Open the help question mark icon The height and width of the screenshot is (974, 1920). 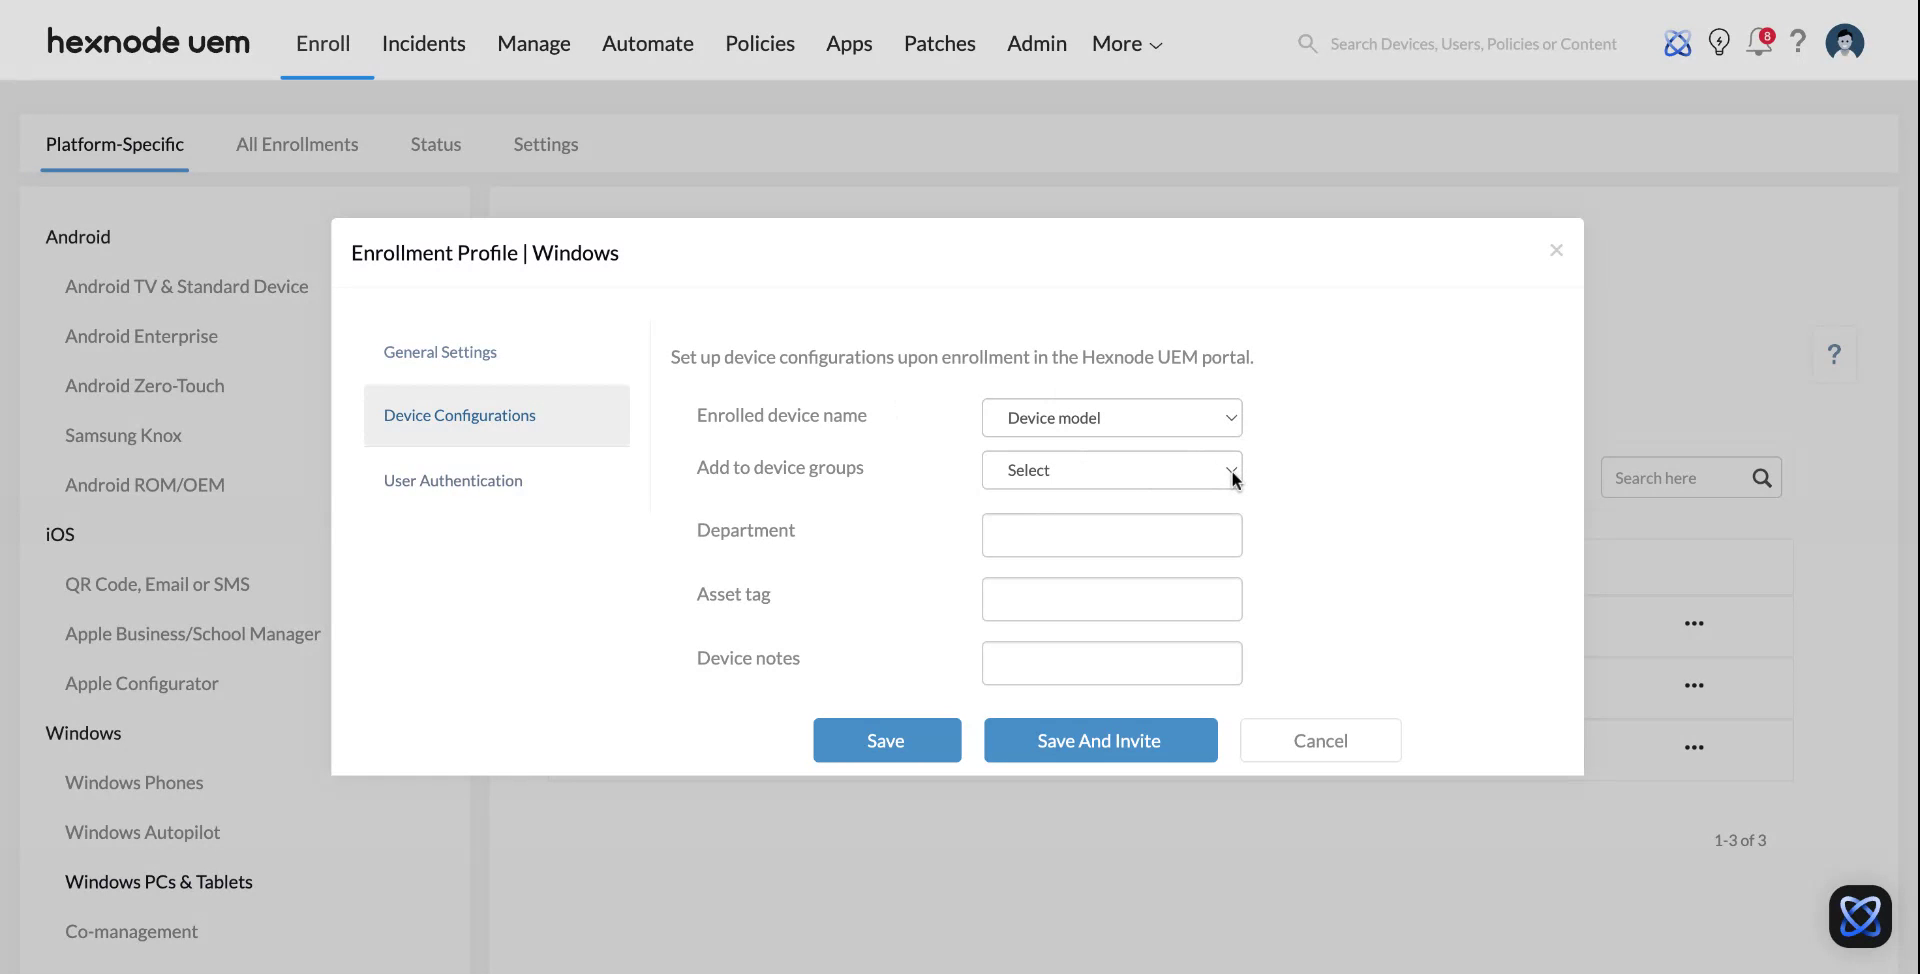click(1799, 43)
